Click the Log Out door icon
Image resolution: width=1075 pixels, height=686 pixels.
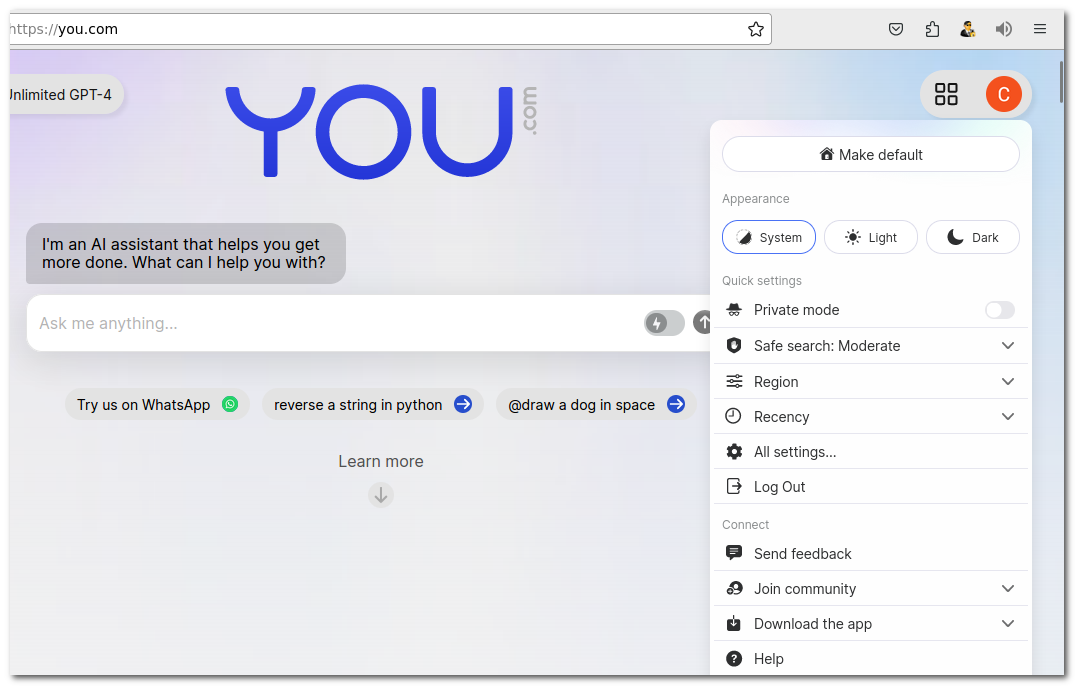[x=734, y=487]
